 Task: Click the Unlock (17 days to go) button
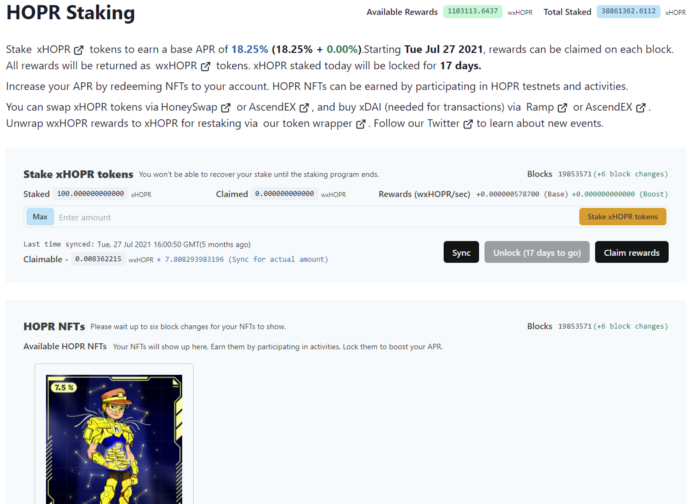537,253
